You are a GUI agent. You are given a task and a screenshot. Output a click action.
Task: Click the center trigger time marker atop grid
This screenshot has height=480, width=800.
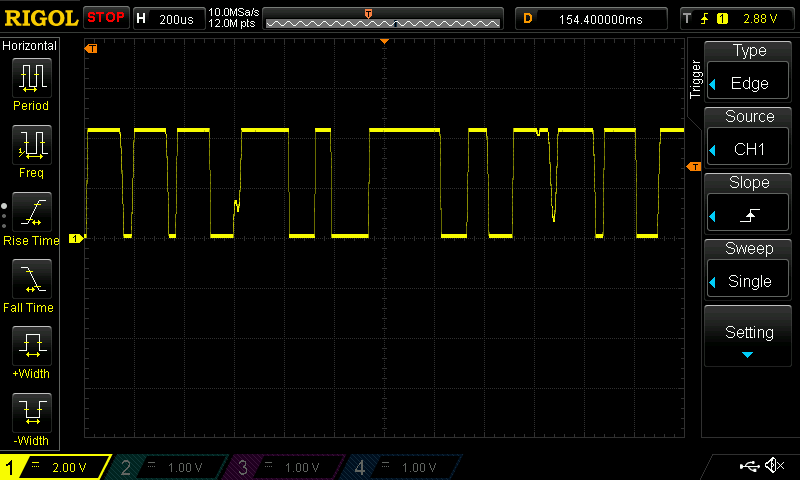pyautogui.click(x=385, y=41)
